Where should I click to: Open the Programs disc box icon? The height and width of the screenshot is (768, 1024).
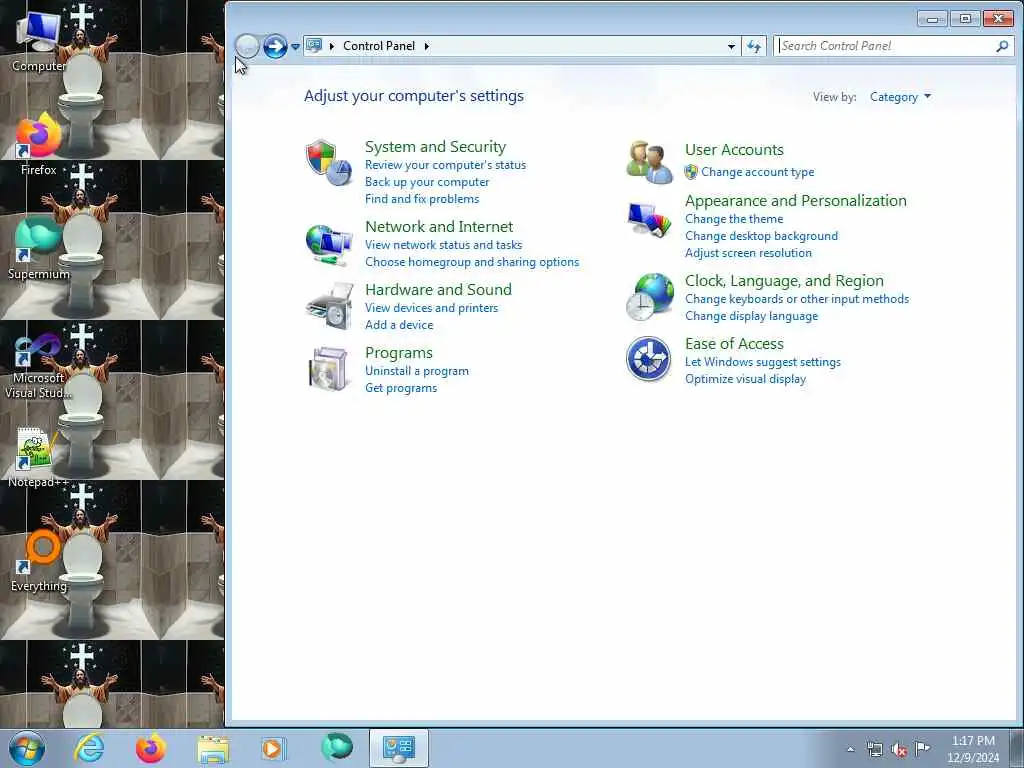pyautogui.click(x=329, y=369)
